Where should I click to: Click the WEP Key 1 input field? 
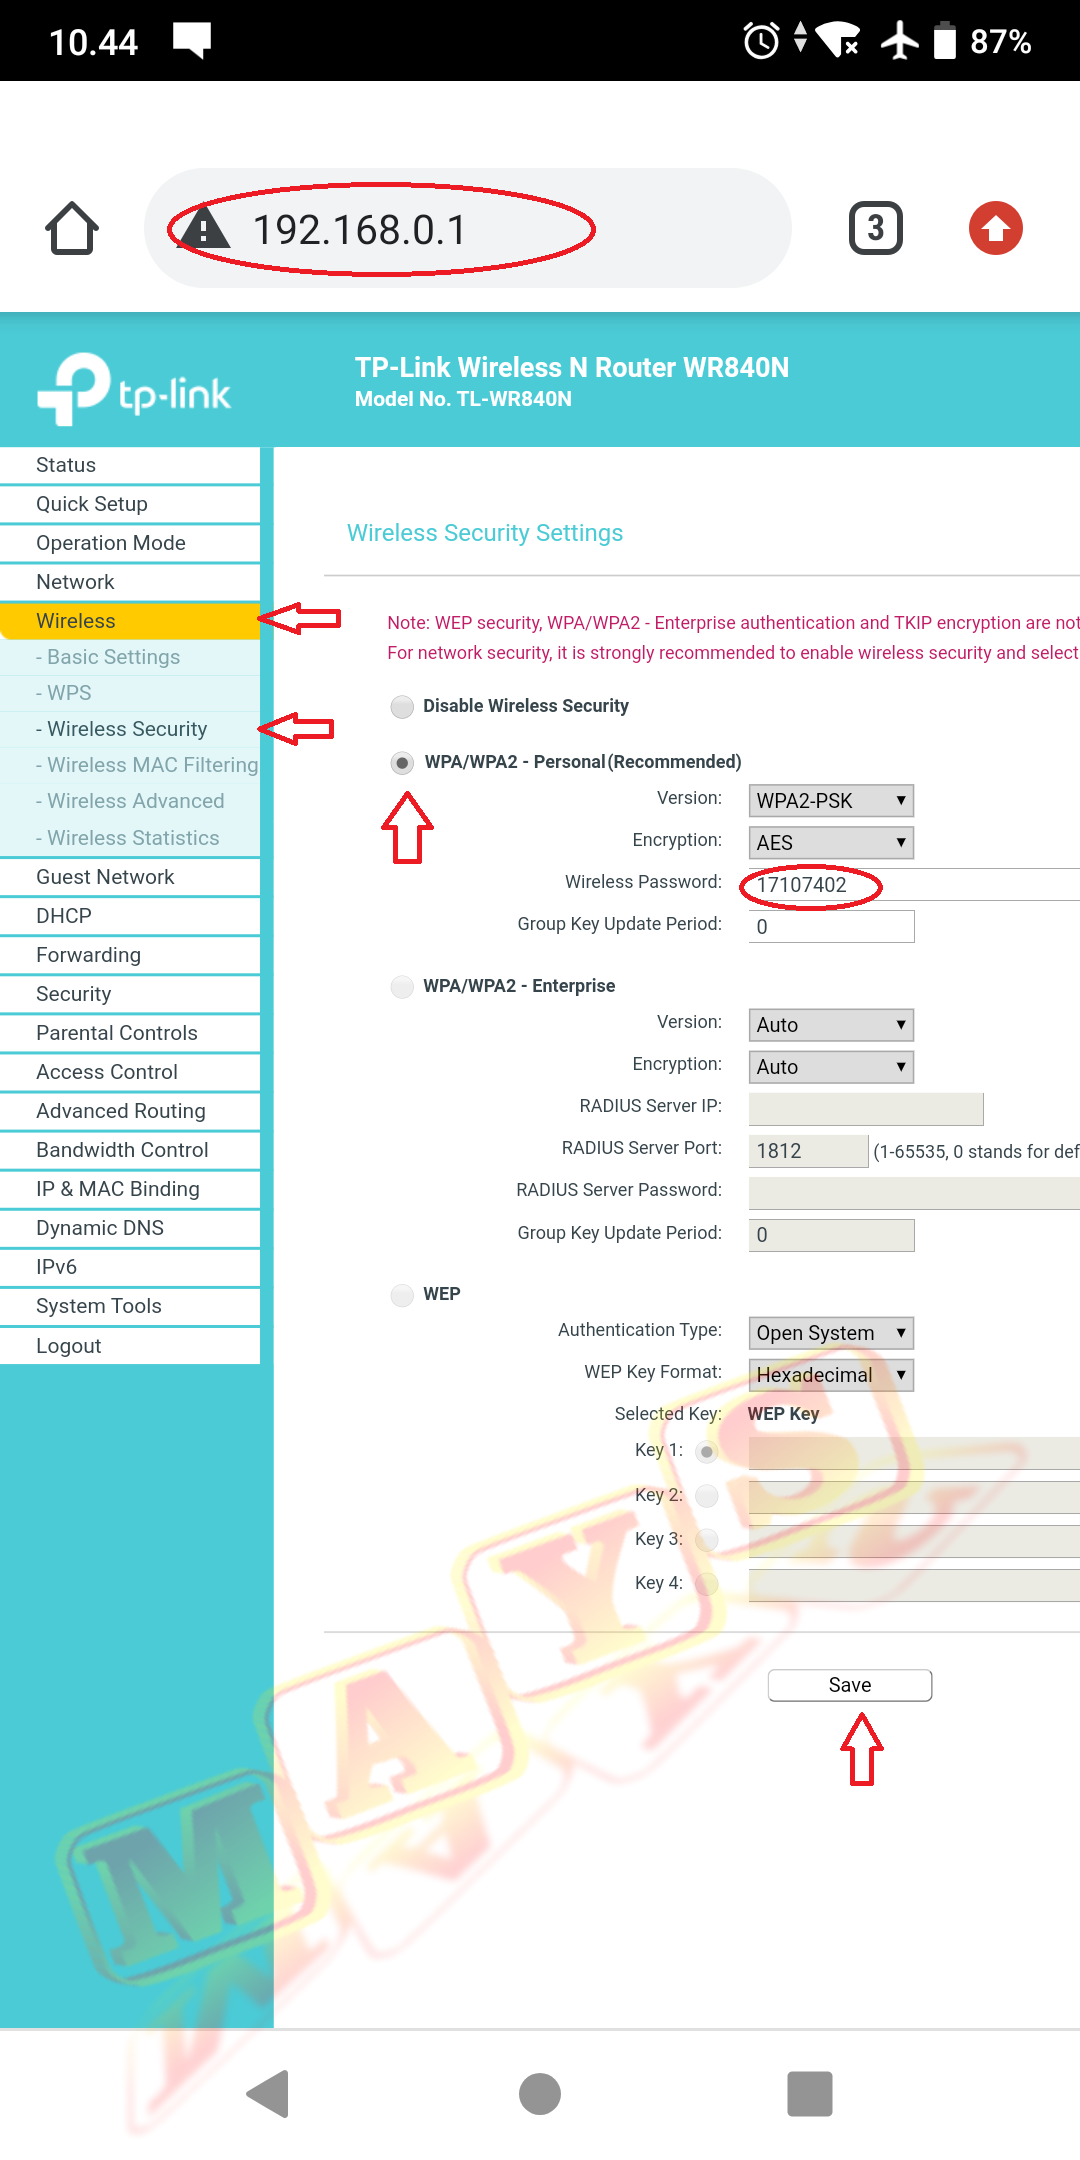pos(914,1453)
